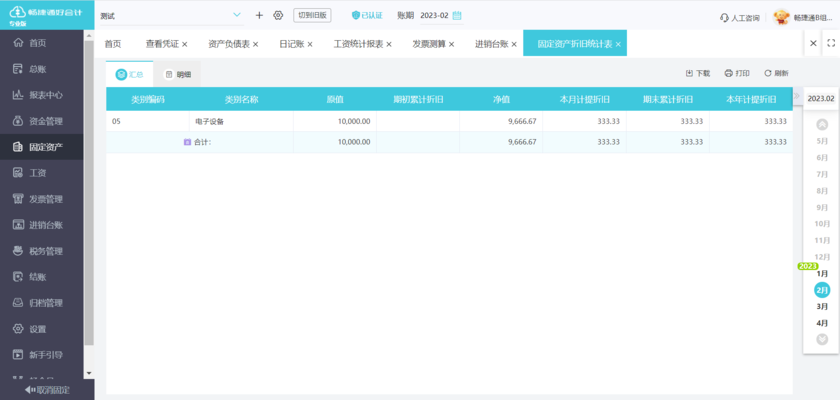Close the 固定资产折旧统计表 tab
The height and width of the screenshot is (400, 840).
click(619, 44)
